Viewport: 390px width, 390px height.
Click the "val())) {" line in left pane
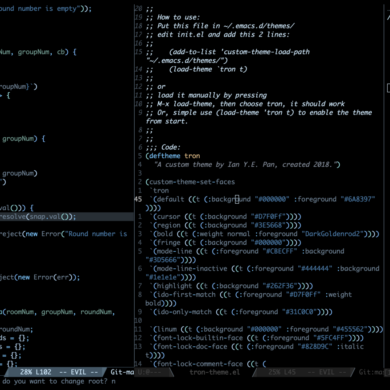click(x=17, y=208)
